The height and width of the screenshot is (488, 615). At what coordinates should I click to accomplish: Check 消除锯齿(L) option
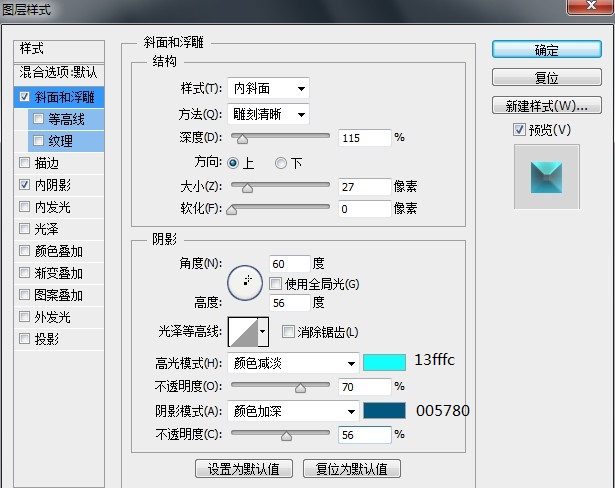[x=288, y=332]
